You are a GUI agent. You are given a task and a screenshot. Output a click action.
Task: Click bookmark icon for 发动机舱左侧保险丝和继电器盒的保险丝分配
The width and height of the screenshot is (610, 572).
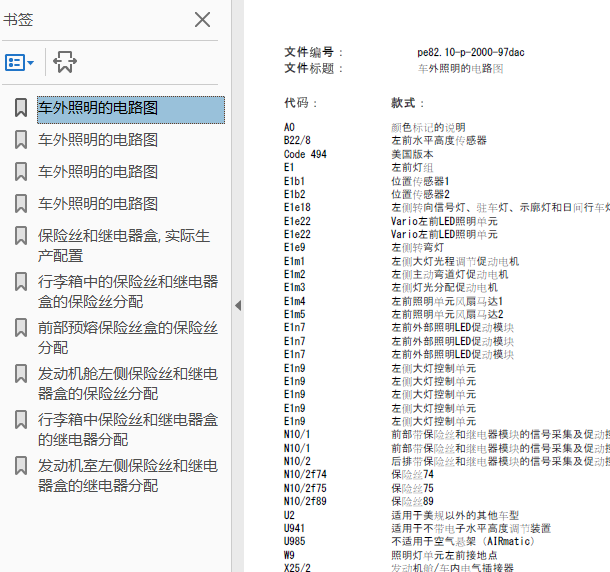(21, 374)
